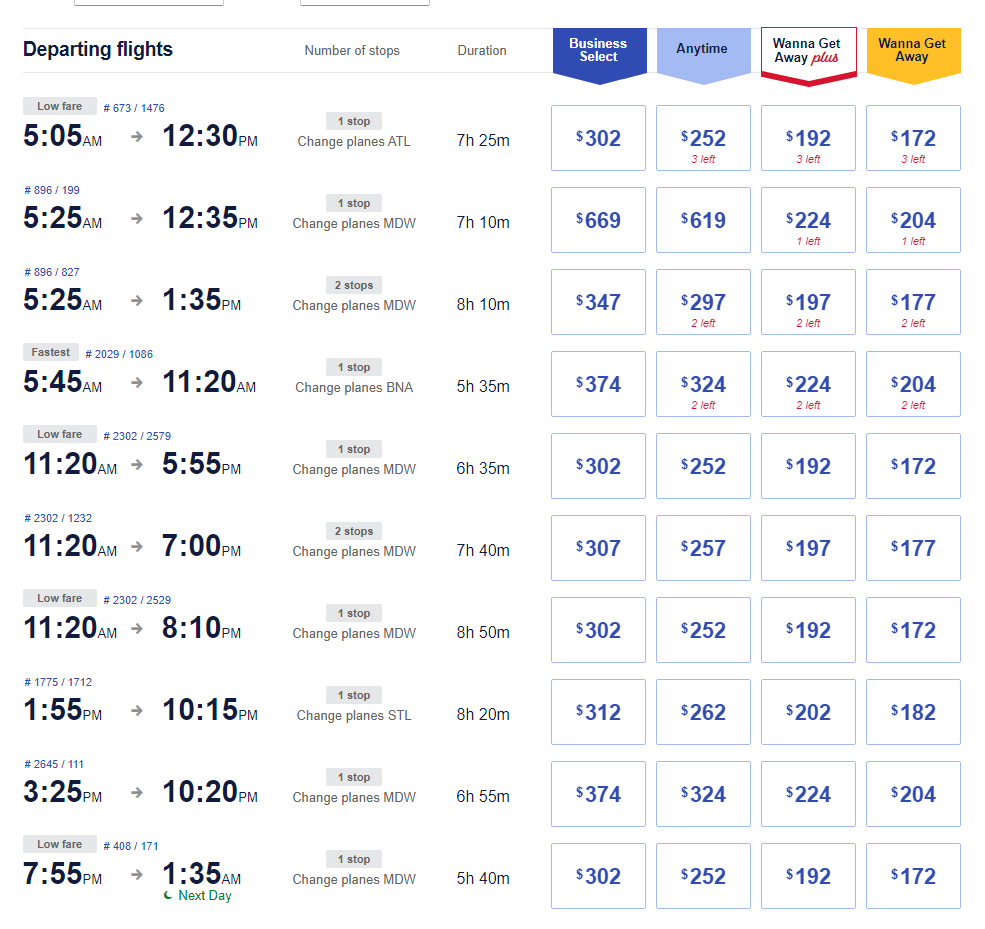Screen dimensions: 985x929
Task: Choose $172 fare for 5:05AM flight
Action: (x=913, y=138)
